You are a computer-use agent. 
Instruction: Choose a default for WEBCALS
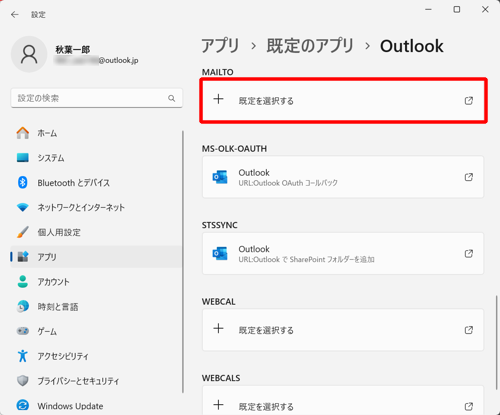click(343, 400)
